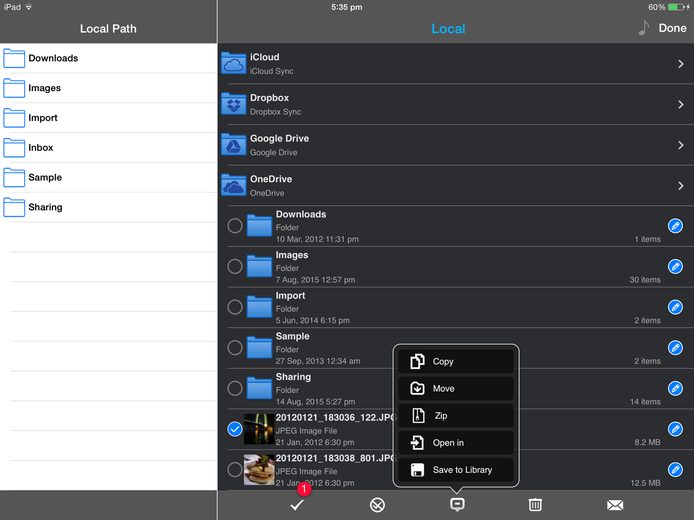Viewport: 694px width, 520px height.
Task: Tap the battery indicator in status bar
Action: click(677, 7)
